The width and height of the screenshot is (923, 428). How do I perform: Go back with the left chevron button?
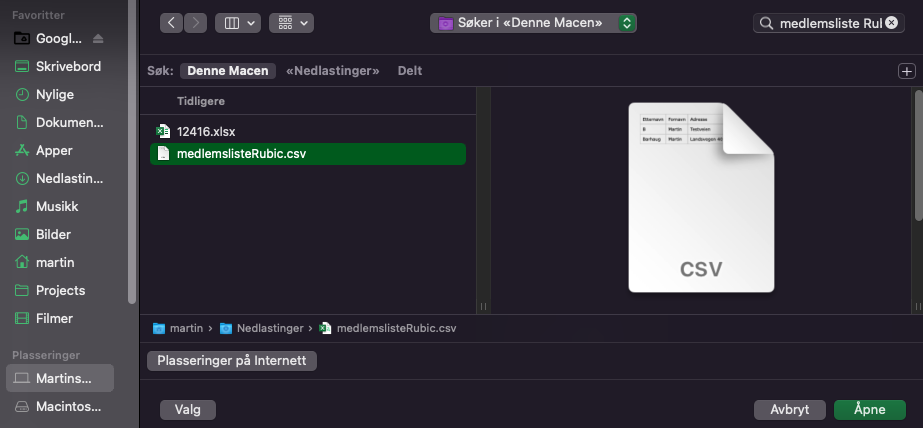click(x=171, y=23)
